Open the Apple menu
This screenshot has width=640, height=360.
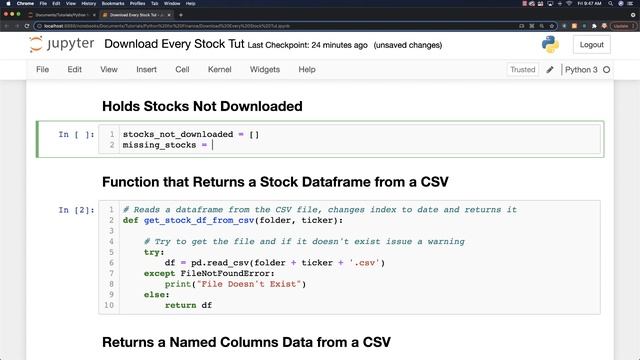(x=8, y=3)
